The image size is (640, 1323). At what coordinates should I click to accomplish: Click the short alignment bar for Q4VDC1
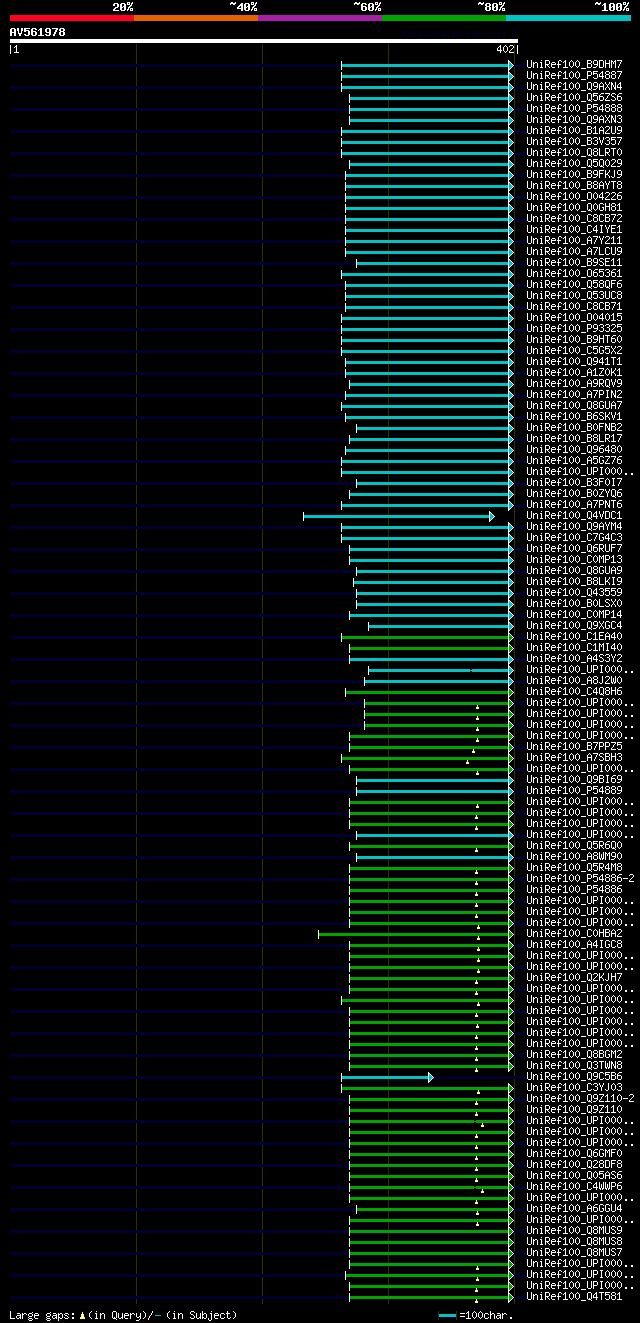[398, 516]
